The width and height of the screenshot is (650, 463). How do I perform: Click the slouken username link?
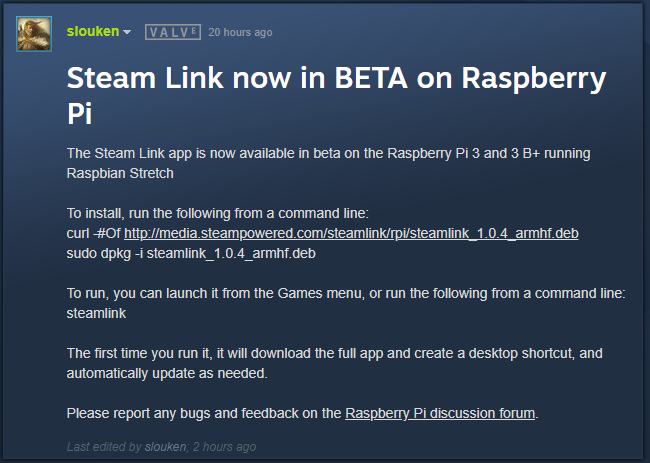(93, 32)
